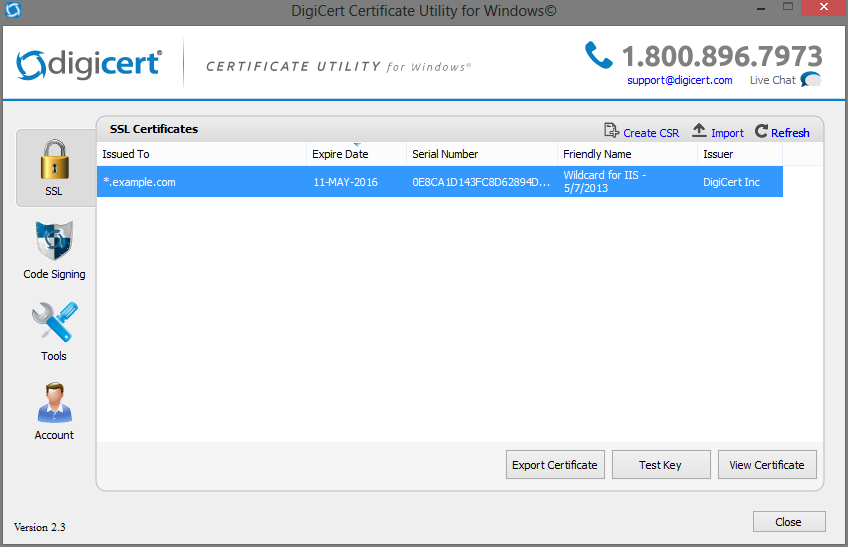This screenshot has width=848, height=547.
Task: Click the Close button at bottom
Action: tap(789, 522)
